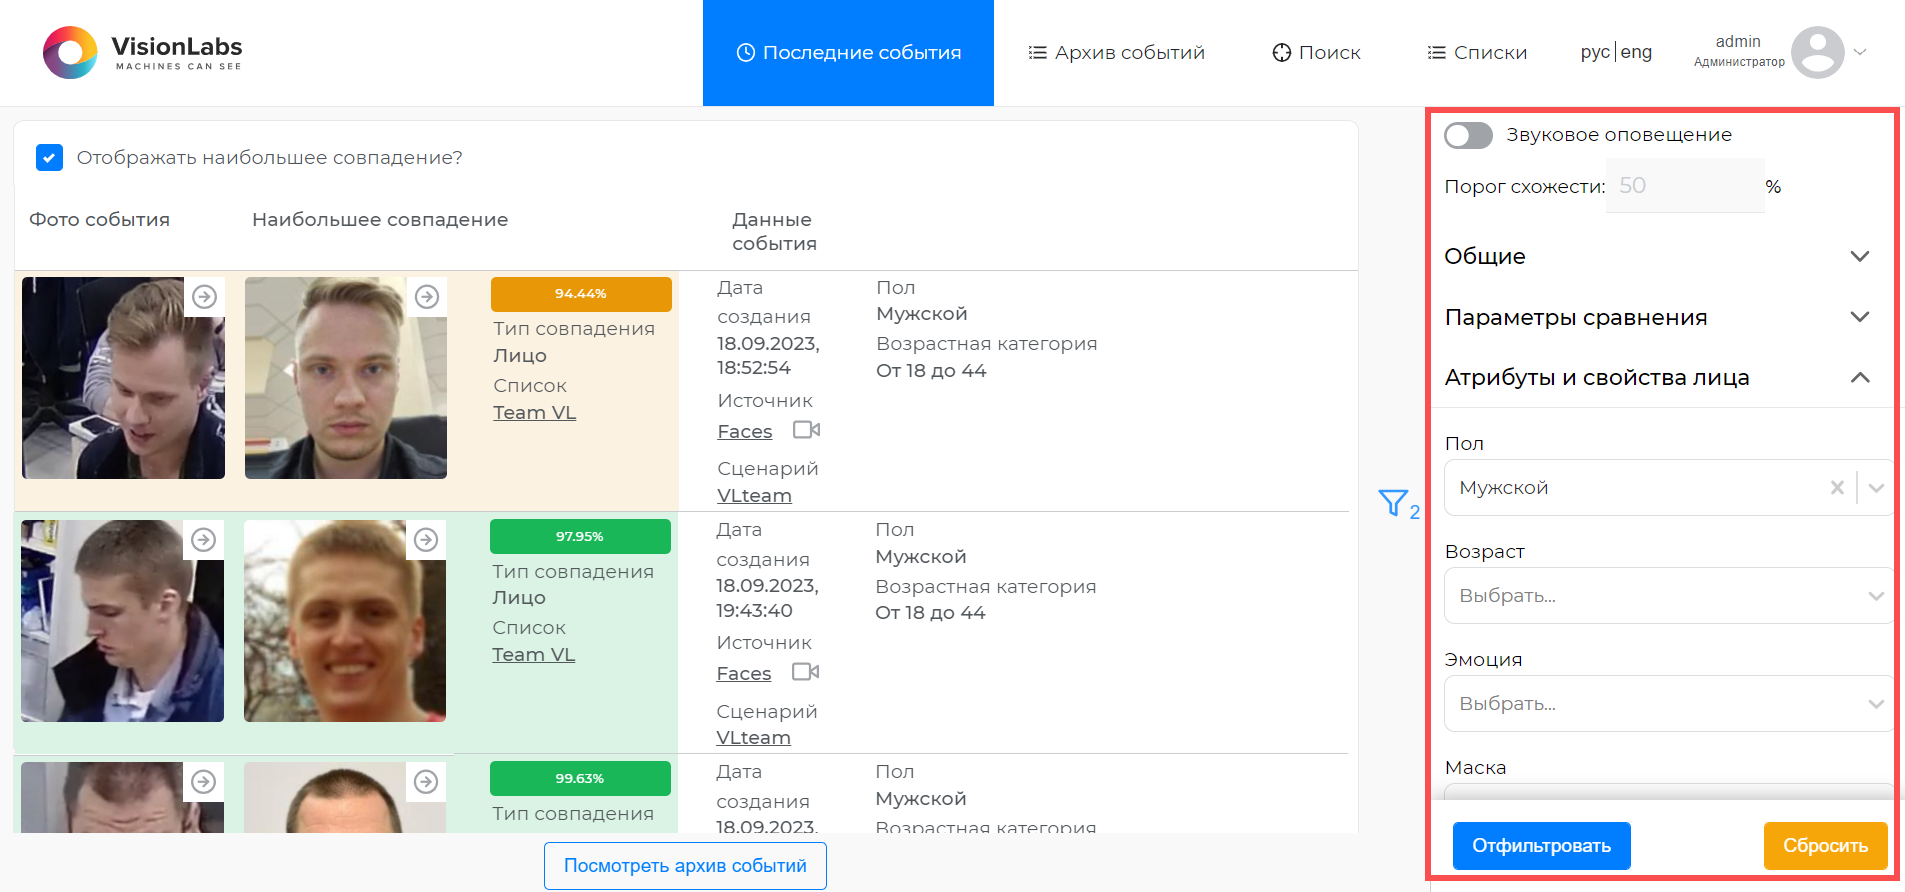
Task: Click the Наибольшее совпадение column header
Action: tap(380, 220)
